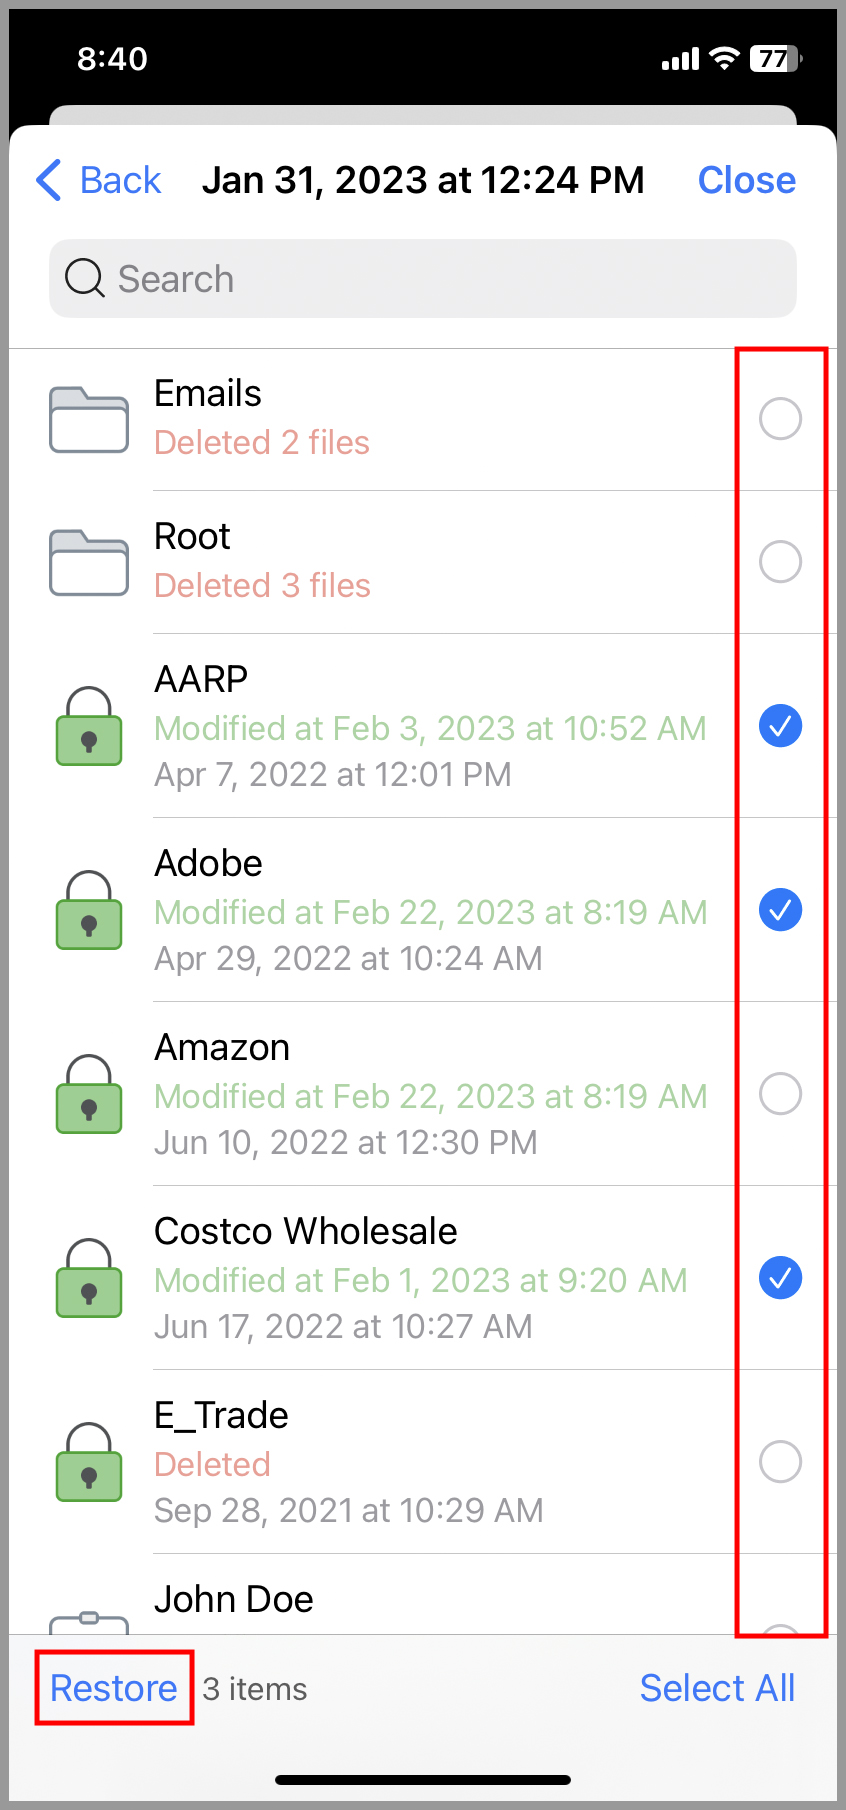Uncheck the Adobe record
The width and height of the screenshot is (846, 1810).
tap(780, 910)
